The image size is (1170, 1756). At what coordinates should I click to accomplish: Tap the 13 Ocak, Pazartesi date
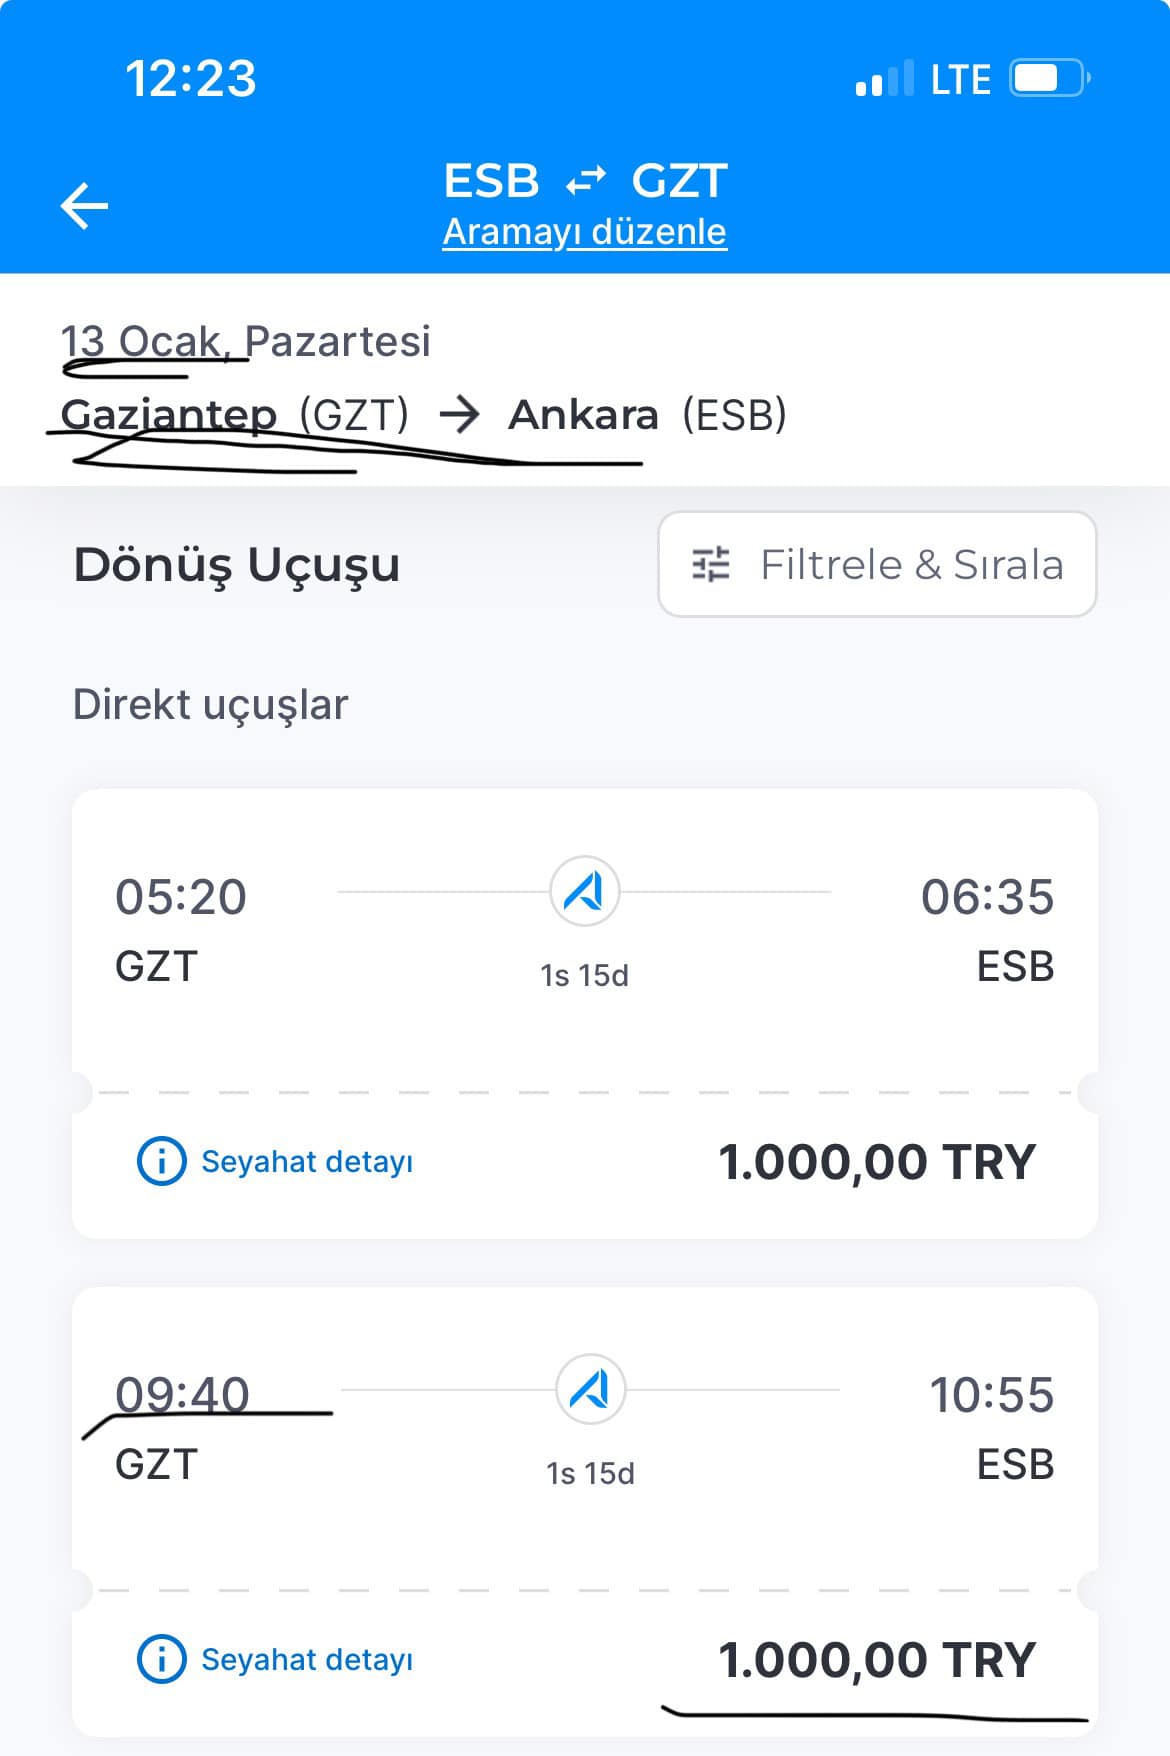(x=246, y=341)
